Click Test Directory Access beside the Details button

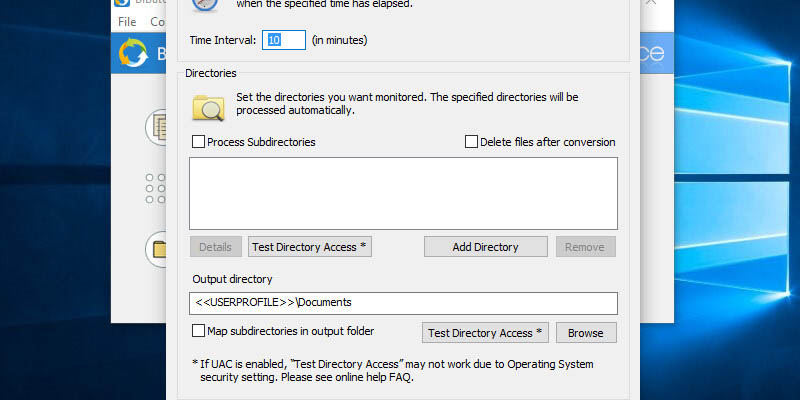310,247
